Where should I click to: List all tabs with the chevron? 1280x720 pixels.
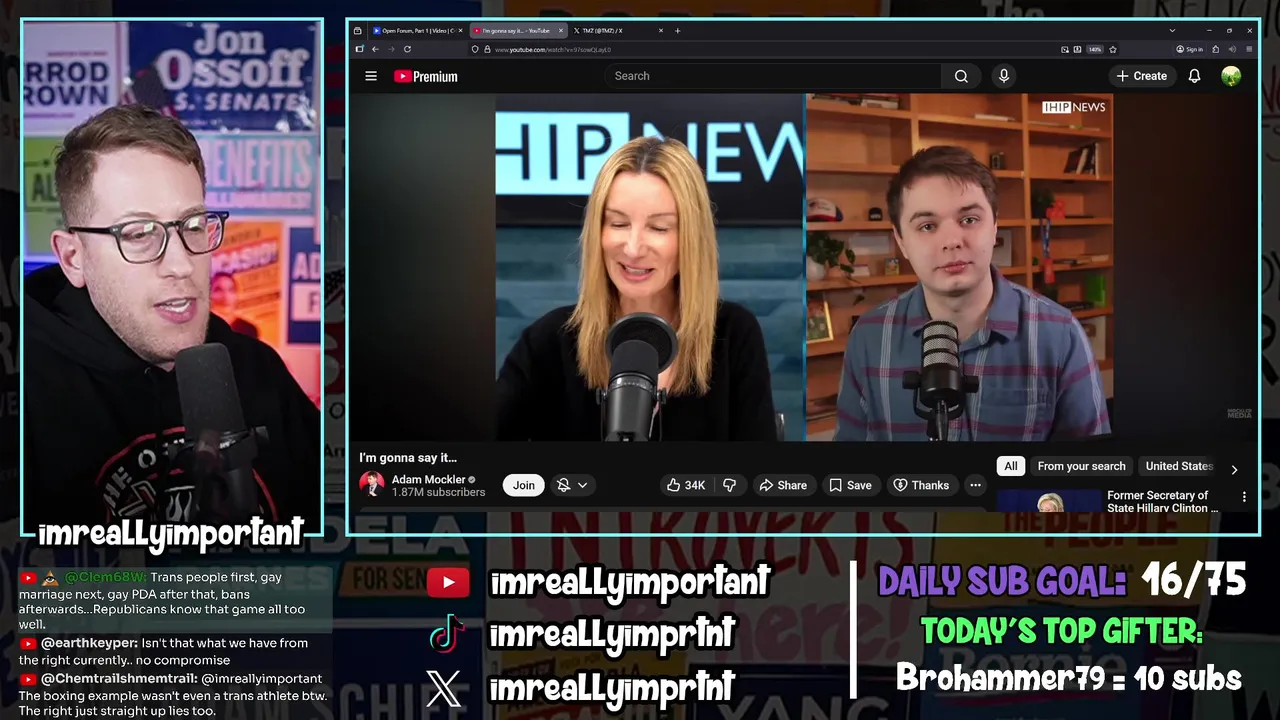pyautogui.click(x=1172, y=31)
